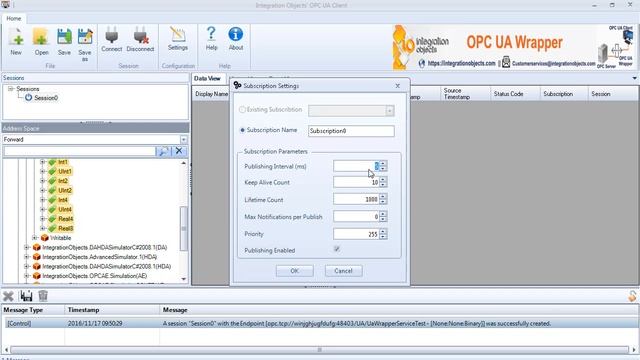Click the message log horizontal scrollbar
This screenshot has height=360, width=640.
(x=320, y=350)
